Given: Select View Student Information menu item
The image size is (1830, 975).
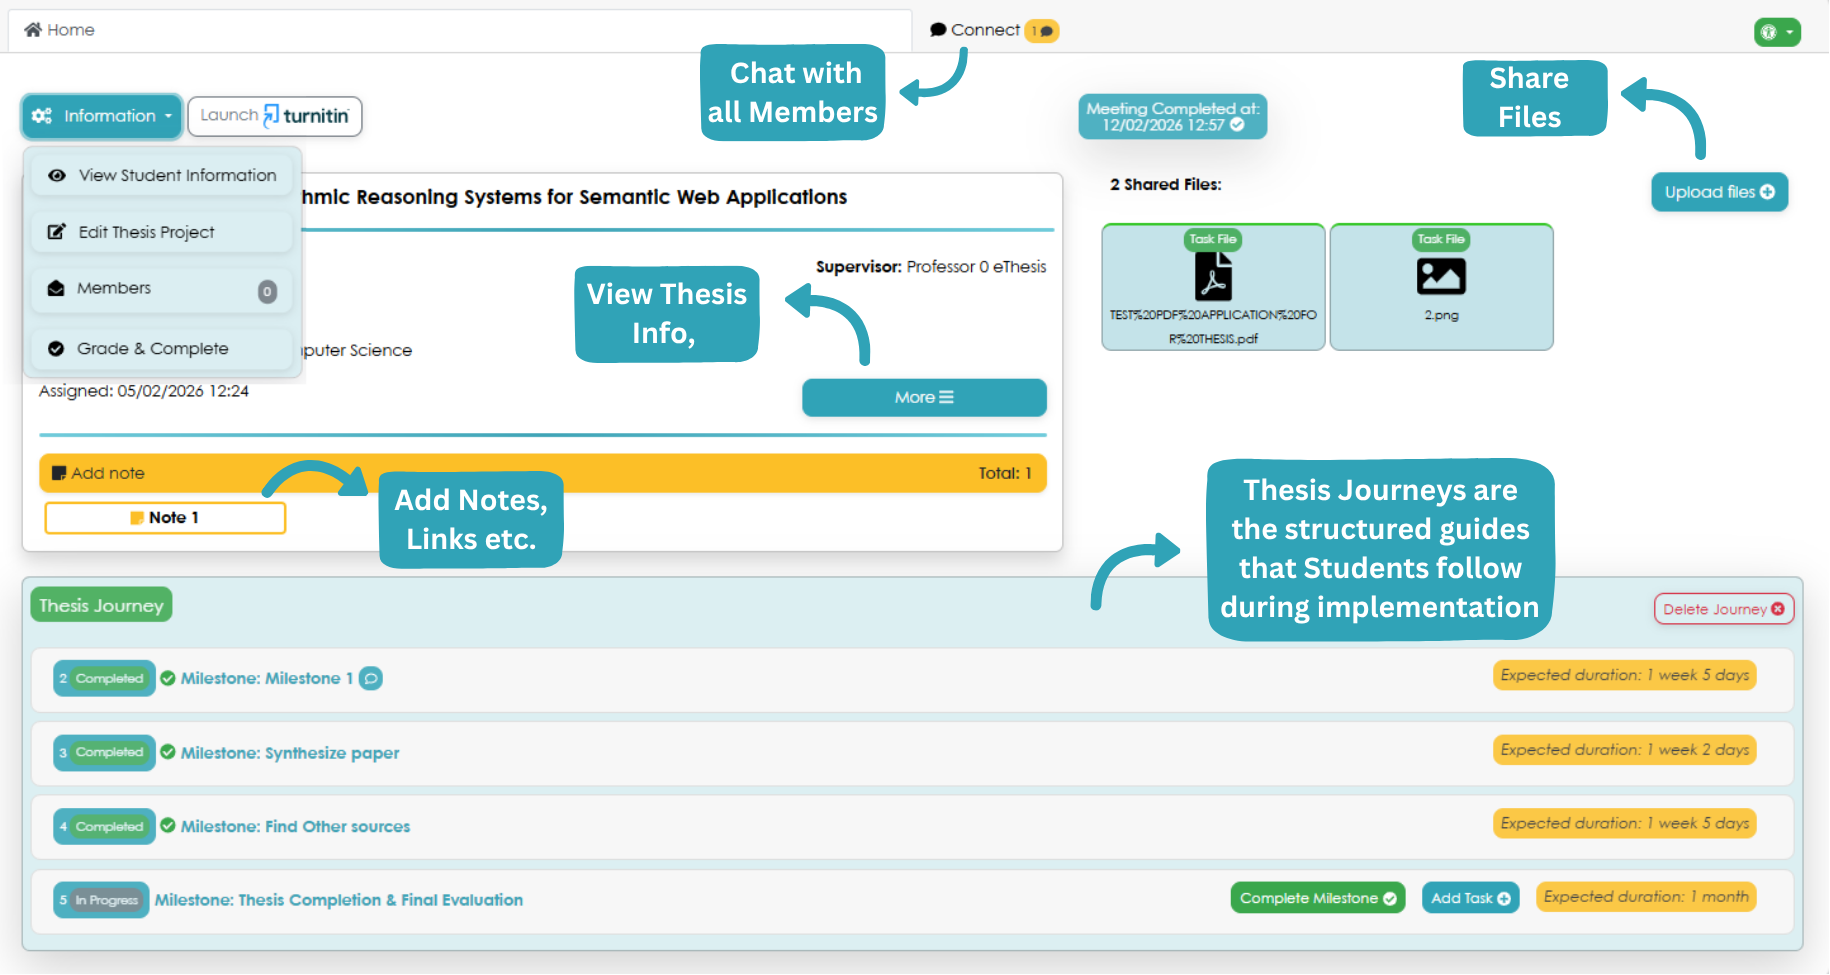Looking at the screenshot, I should pos(162,175).
